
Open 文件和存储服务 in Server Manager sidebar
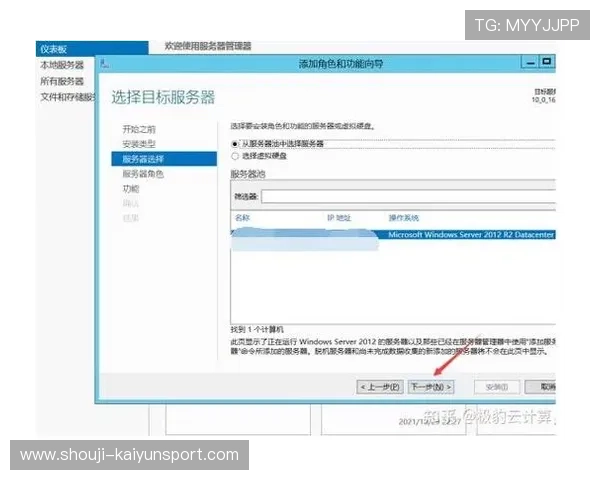[x=67, y=97]
